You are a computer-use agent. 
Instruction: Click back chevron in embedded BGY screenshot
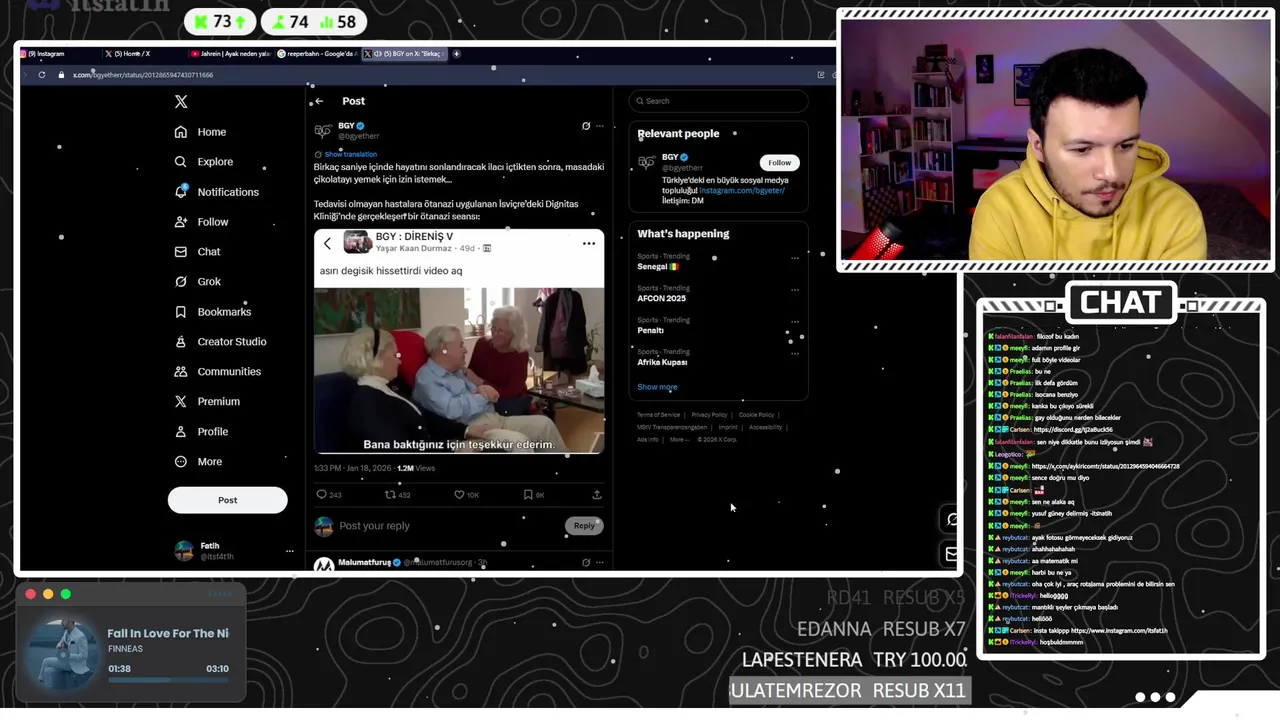(x=327, y=243)
